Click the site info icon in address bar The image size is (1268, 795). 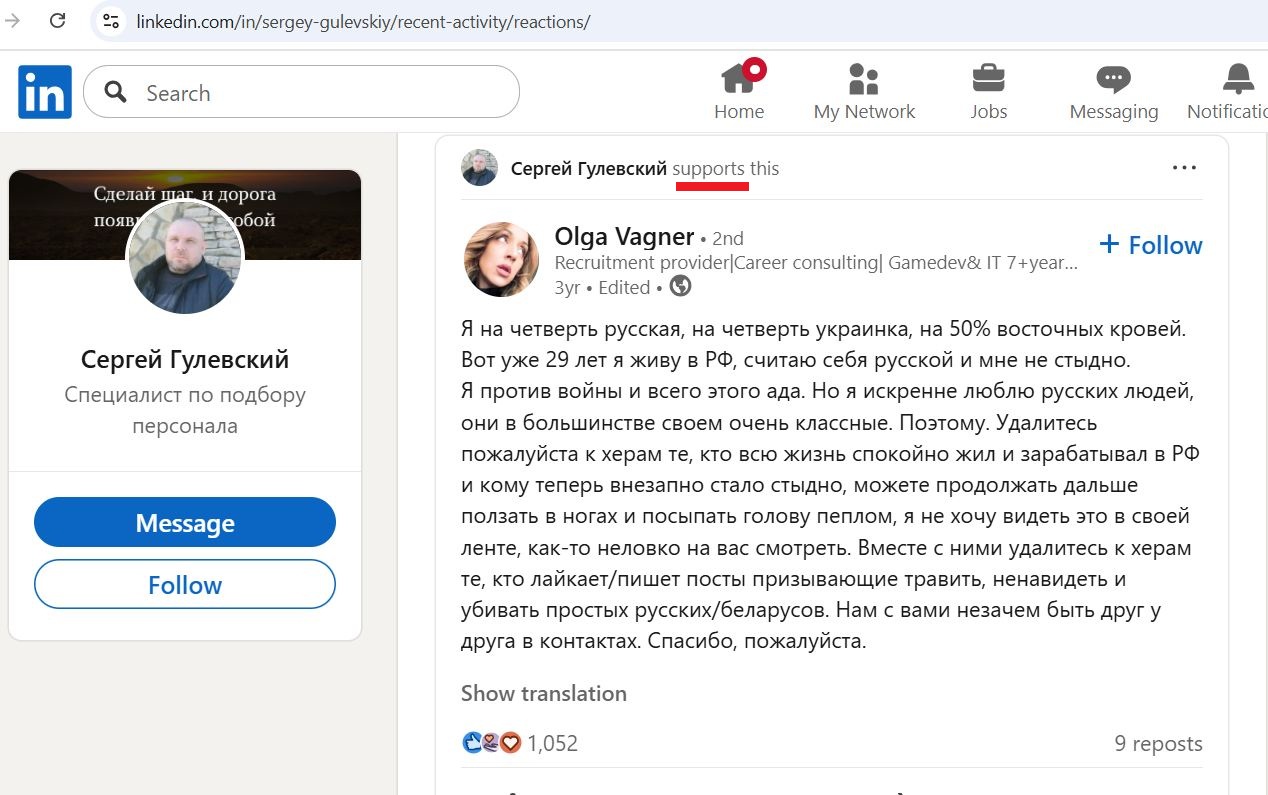[x=111, y=21]
